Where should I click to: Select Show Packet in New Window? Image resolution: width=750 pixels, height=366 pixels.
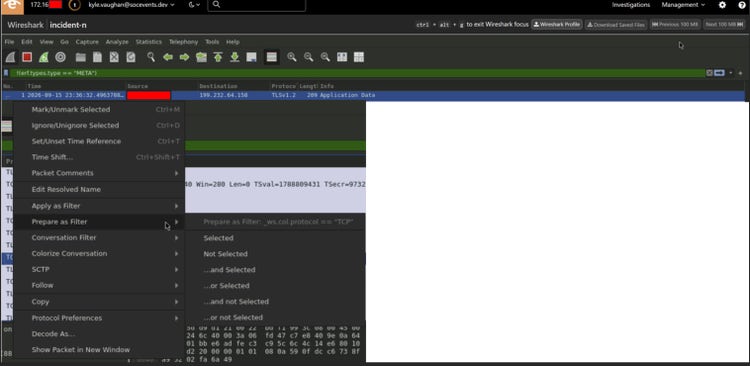99,350
